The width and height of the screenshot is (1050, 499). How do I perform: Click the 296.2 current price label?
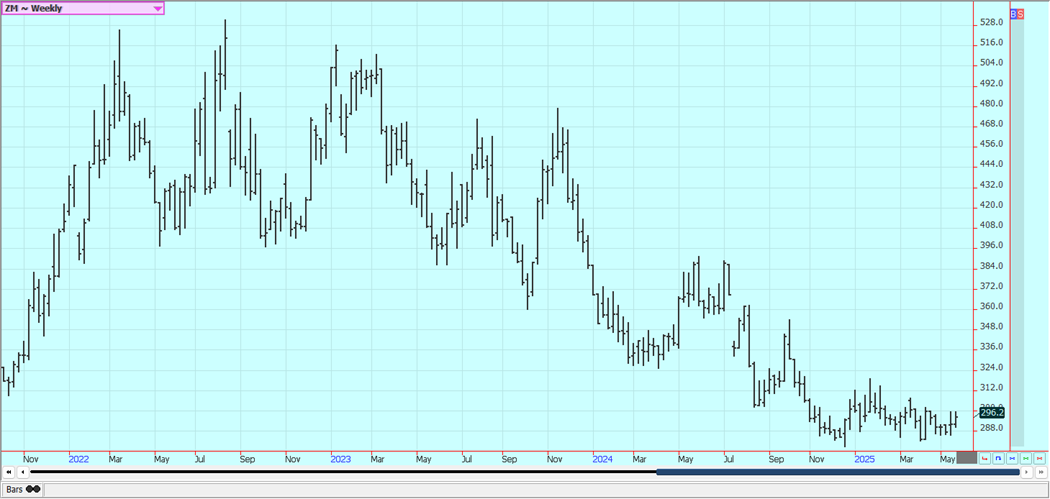[x=992, y=413]
